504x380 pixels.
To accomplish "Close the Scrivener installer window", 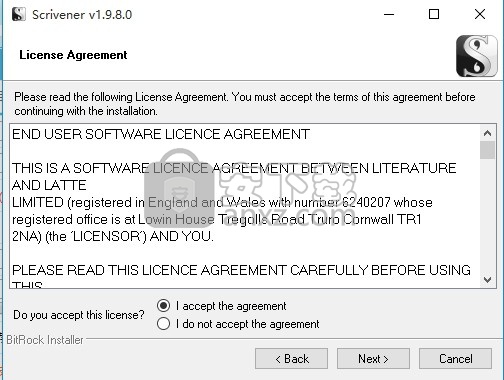I will click(480, 14).
